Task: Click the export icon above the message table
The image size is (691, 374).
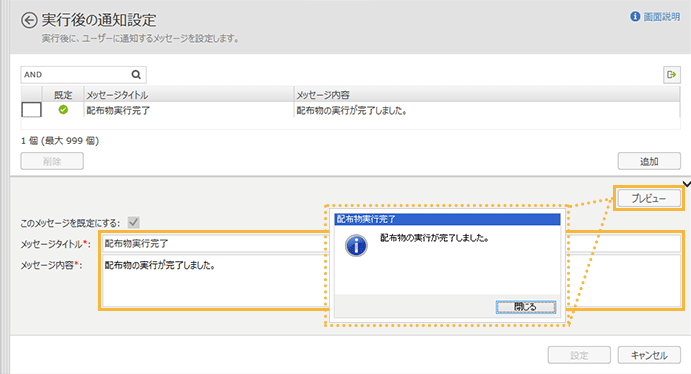Action: (x=672, y=75)
